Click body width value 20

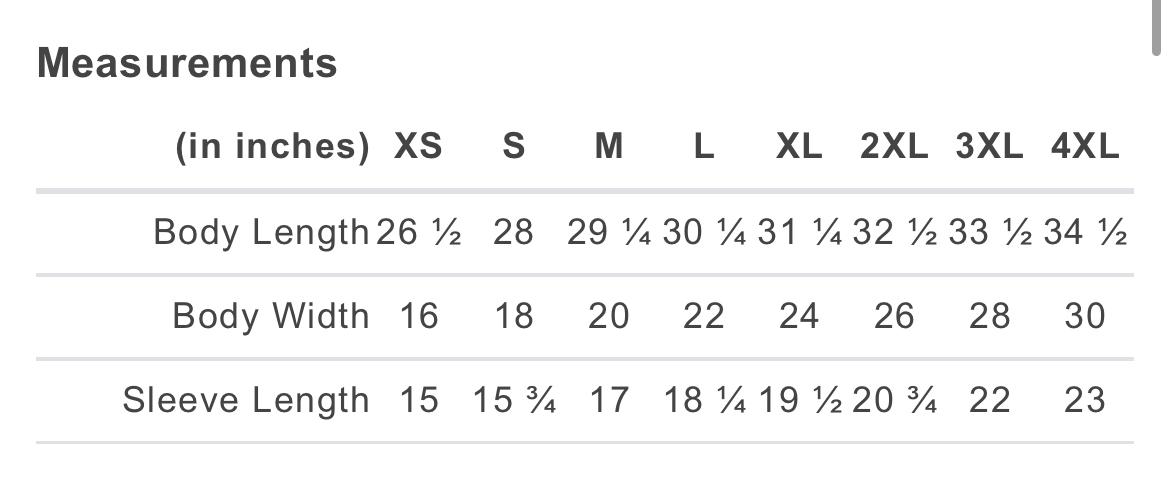[608, 316]
